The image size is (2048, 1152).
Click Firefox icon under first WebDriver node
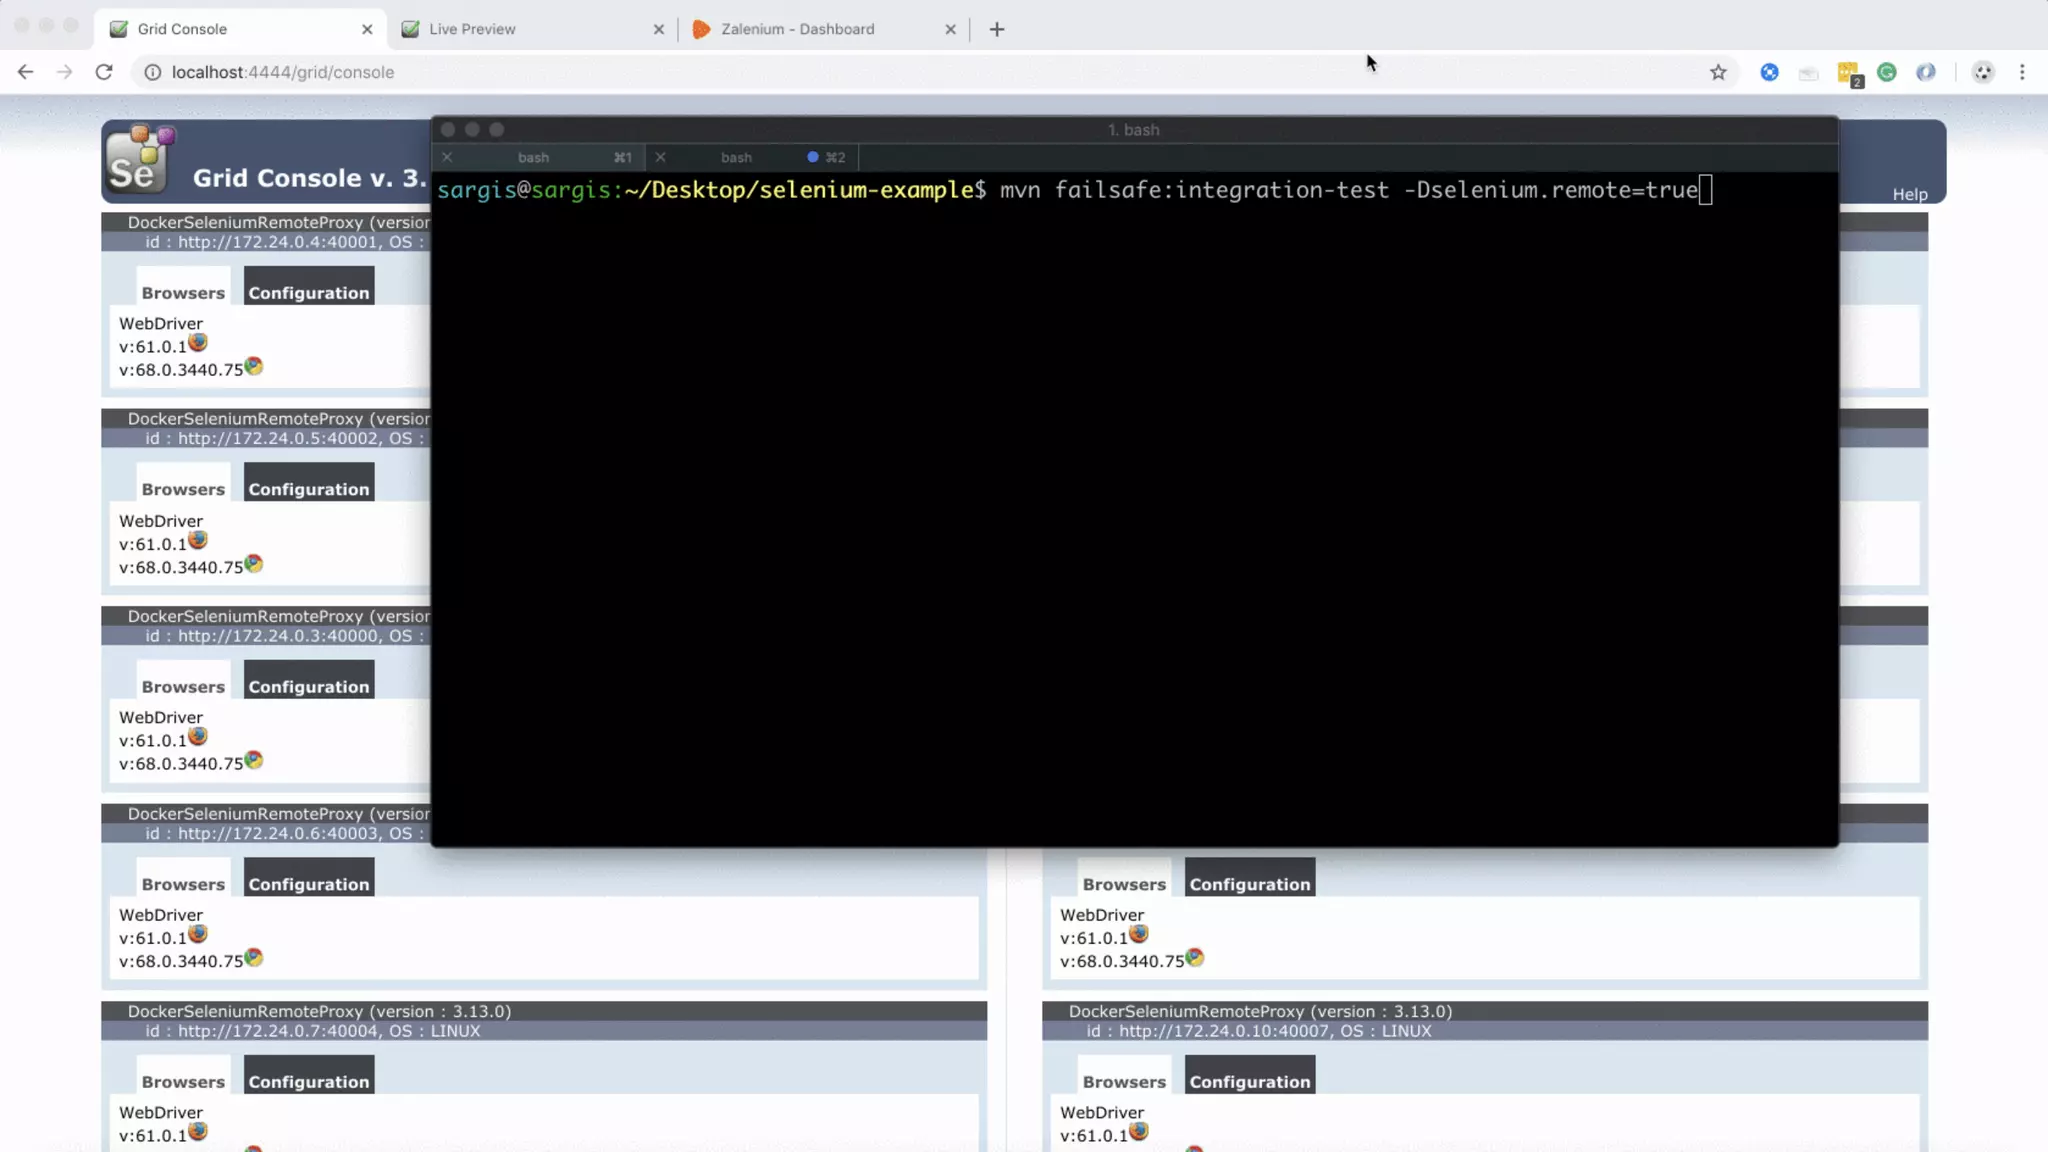198,343
